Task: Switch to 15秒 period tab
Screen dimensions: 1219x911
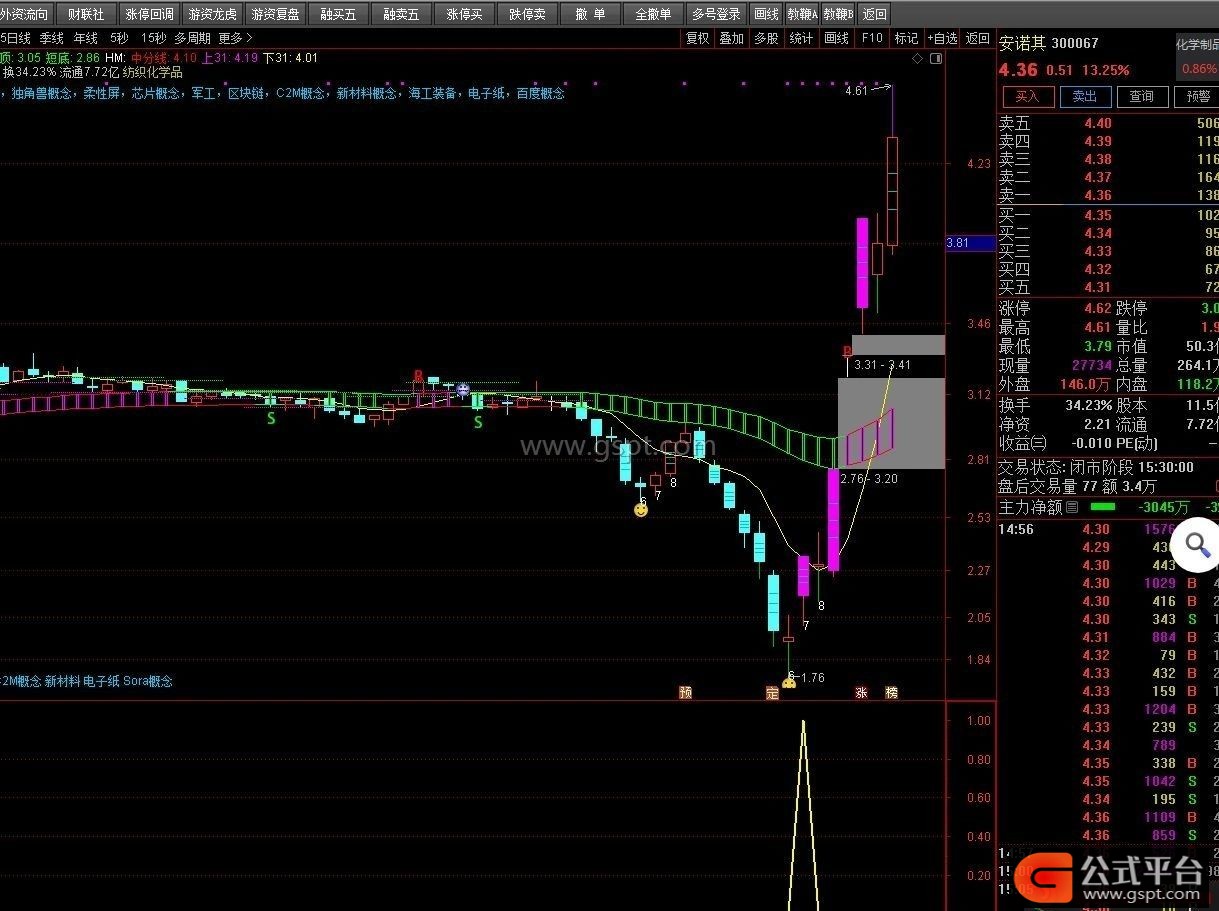Action: tap(153, 38)
